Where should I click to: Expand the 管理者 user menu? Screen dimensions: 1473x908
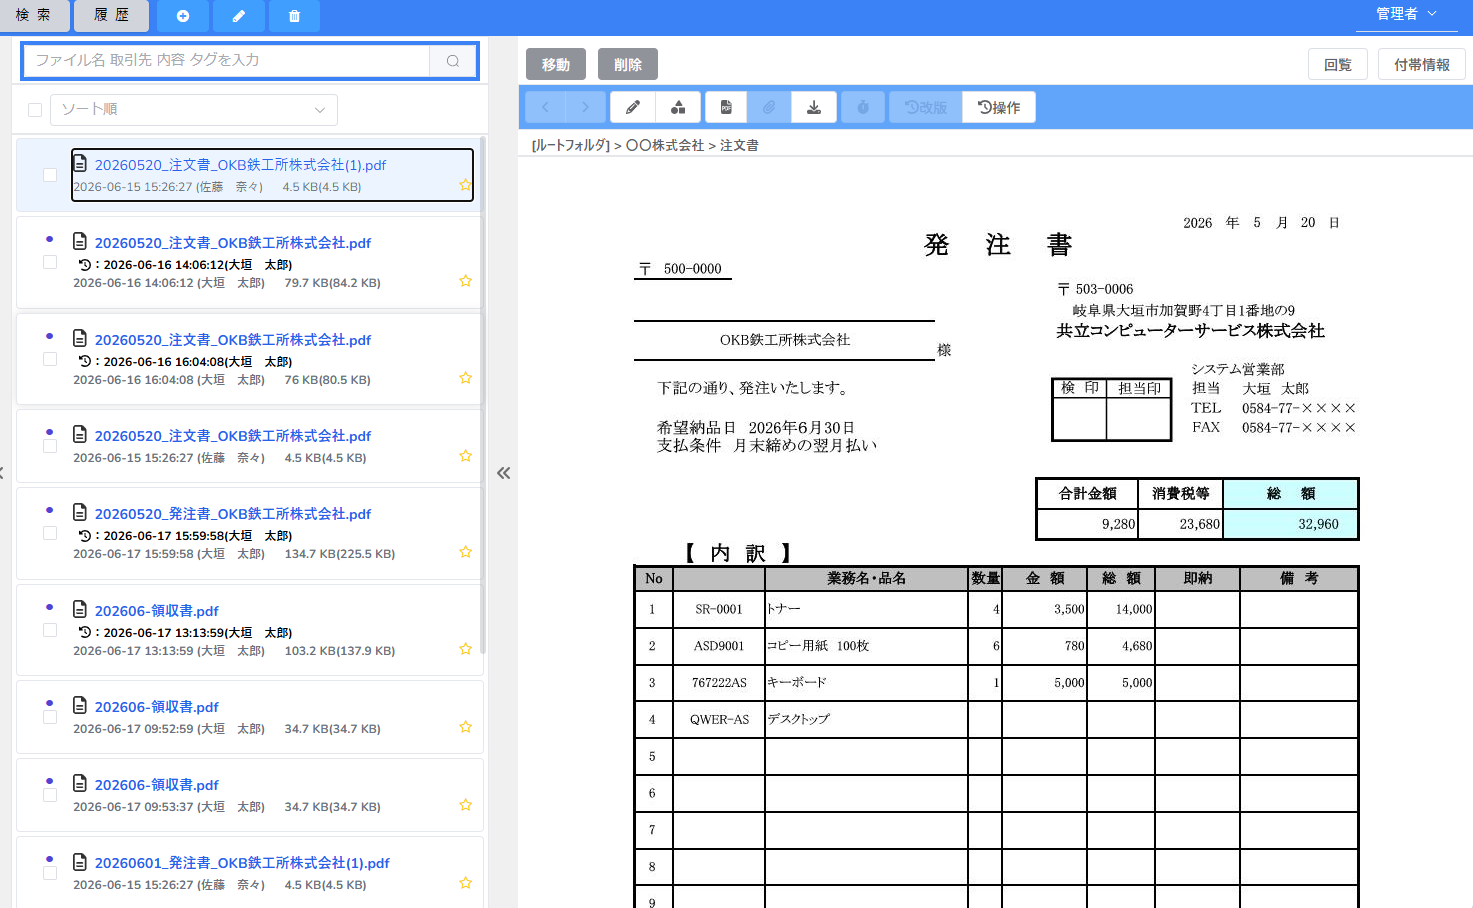[x=1406, y=14]
